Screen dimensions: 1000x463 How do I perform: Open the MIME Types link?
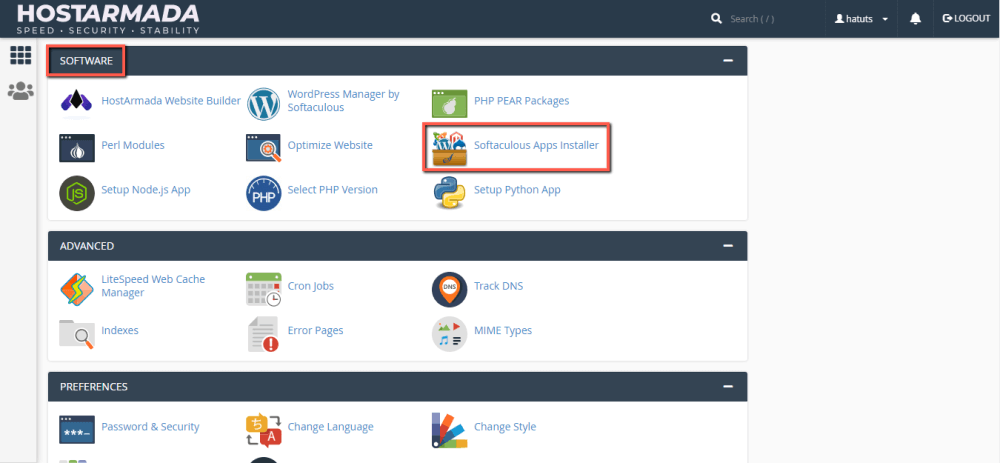503,330
